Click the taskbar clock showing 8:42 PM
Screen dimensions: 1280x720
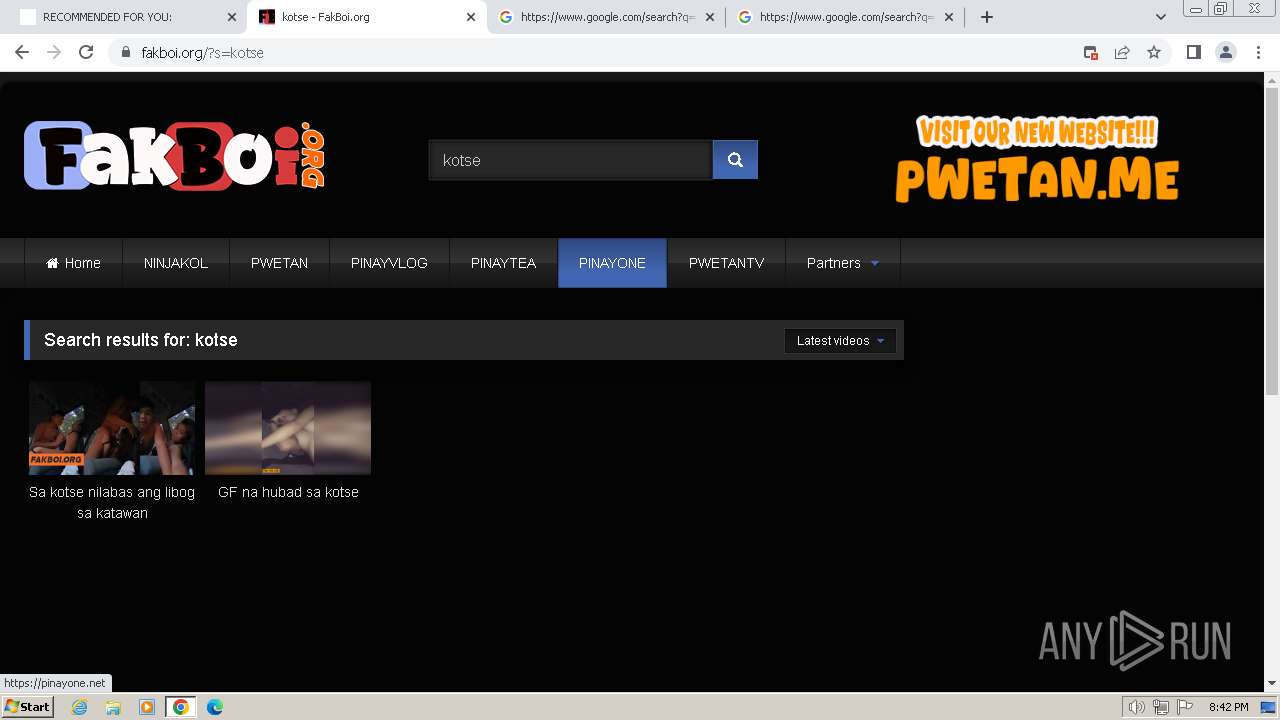1228,707
